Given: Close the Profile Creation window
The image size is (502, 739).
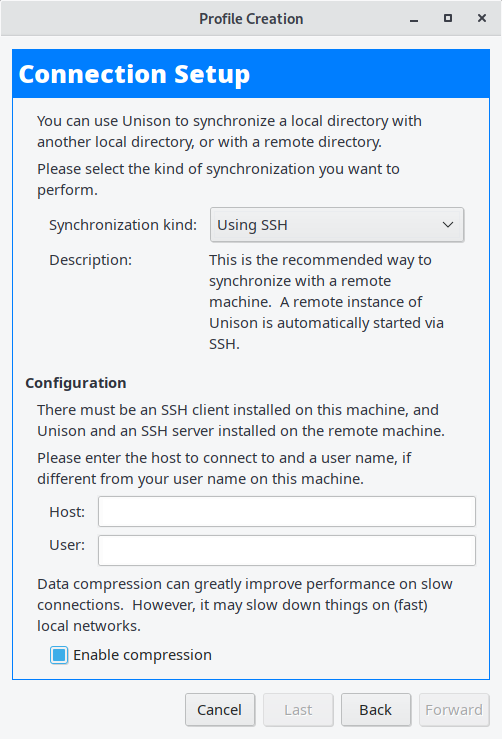Looking at the screenshot, I should (x=482, y=18).
